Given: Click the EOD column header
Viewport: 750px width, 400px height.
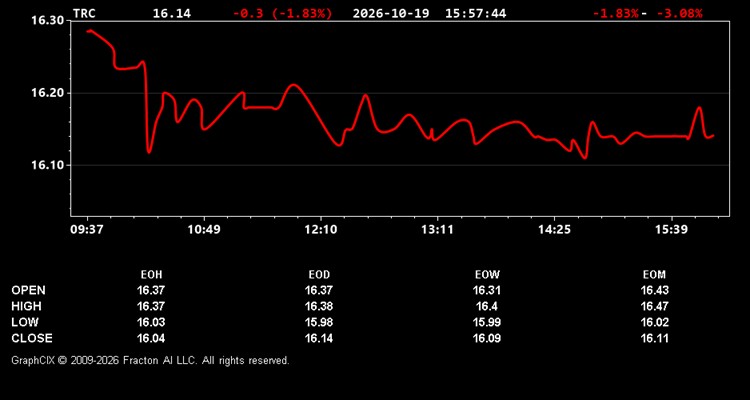Looking at the screenshot, I should (x=319, y=275).
